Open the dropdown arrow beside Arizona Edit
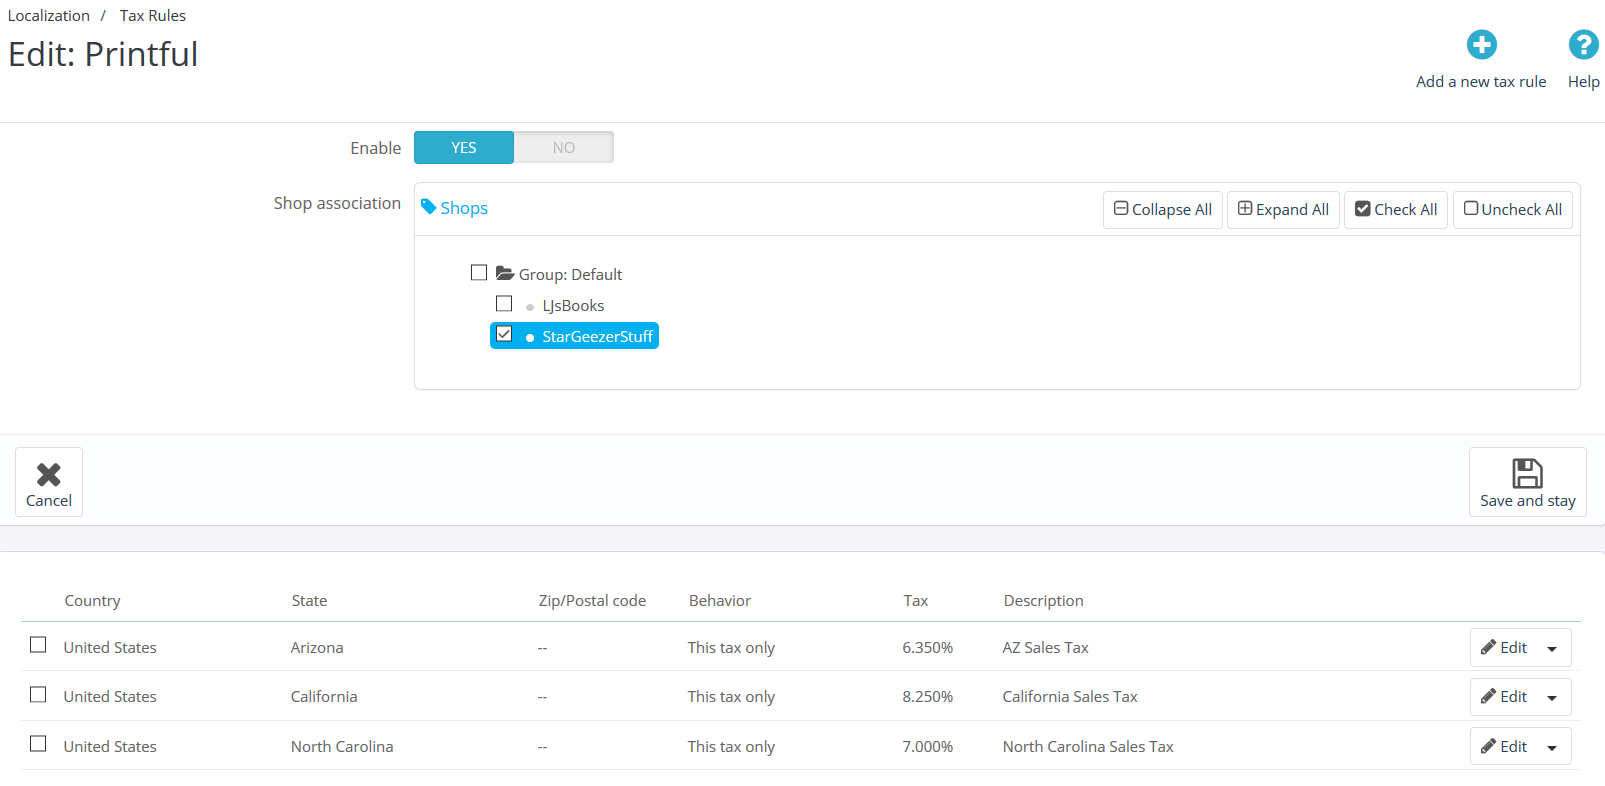Image resolution: width=1605 pixels, height=786 pixels. [x=1552, y=649]
